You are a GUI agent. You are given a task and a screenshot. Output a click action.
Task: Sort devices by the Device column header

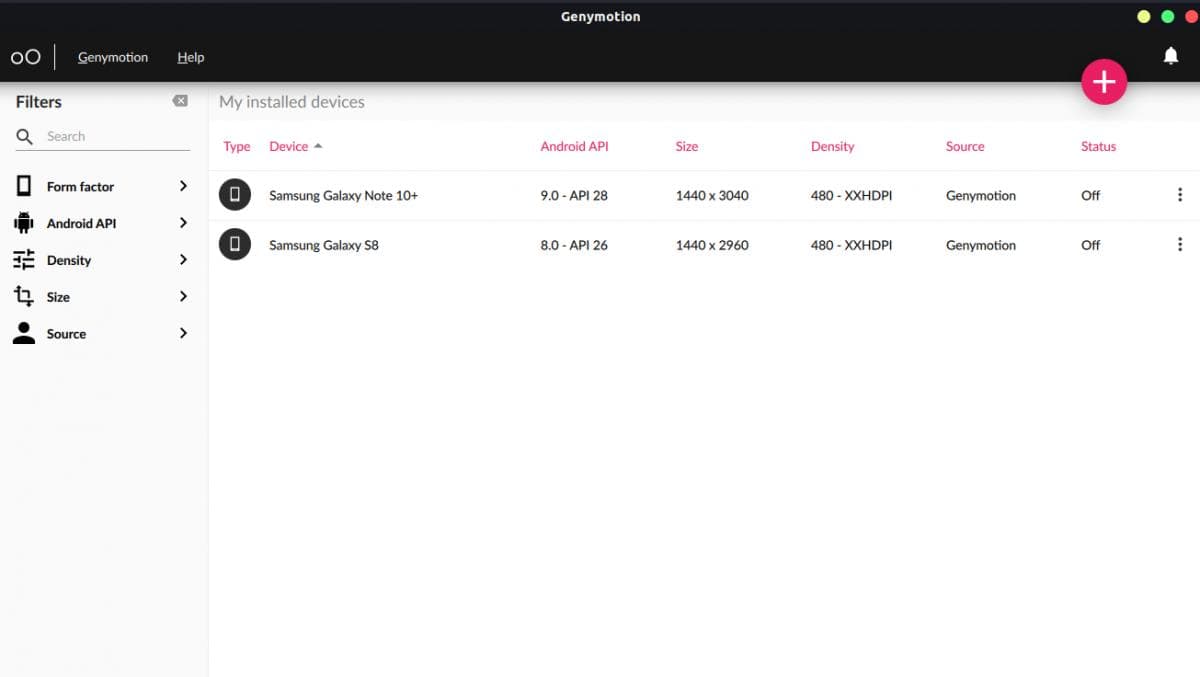[289, 146]
